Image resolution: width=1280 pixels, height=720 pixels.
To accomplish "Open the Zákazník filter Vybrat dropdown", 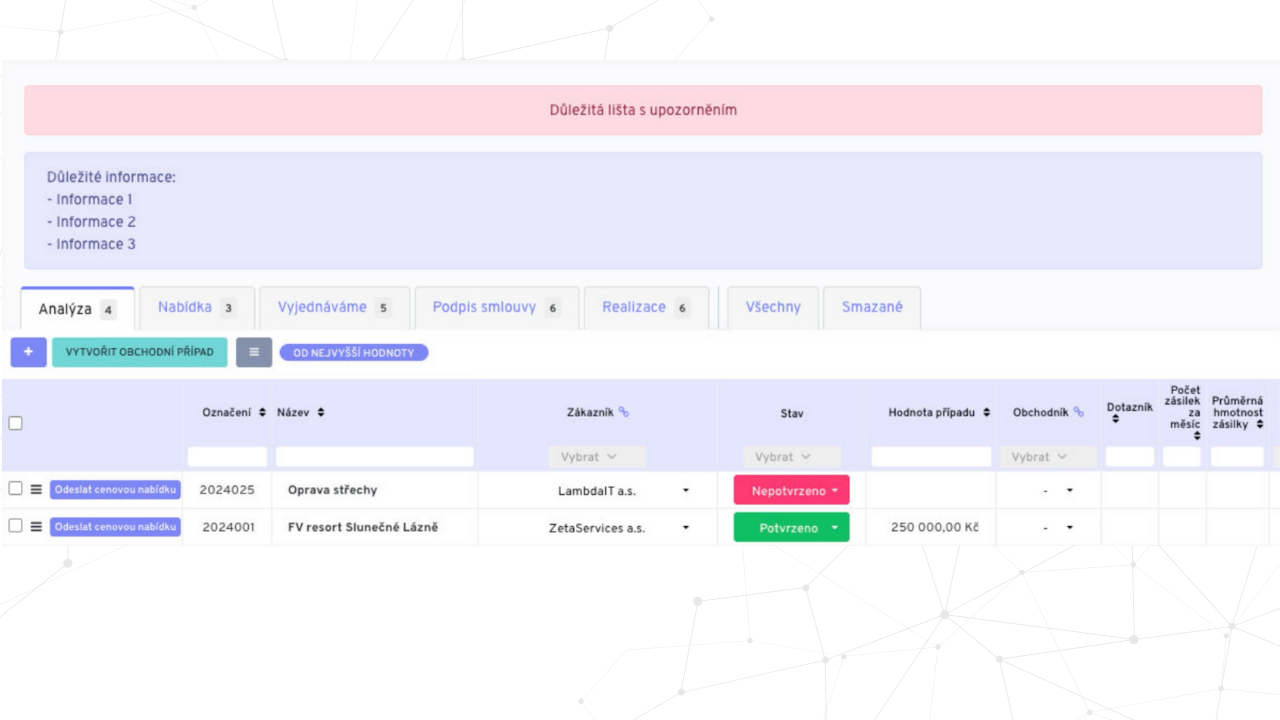I will pyautogui.click(x=597, y=456).
